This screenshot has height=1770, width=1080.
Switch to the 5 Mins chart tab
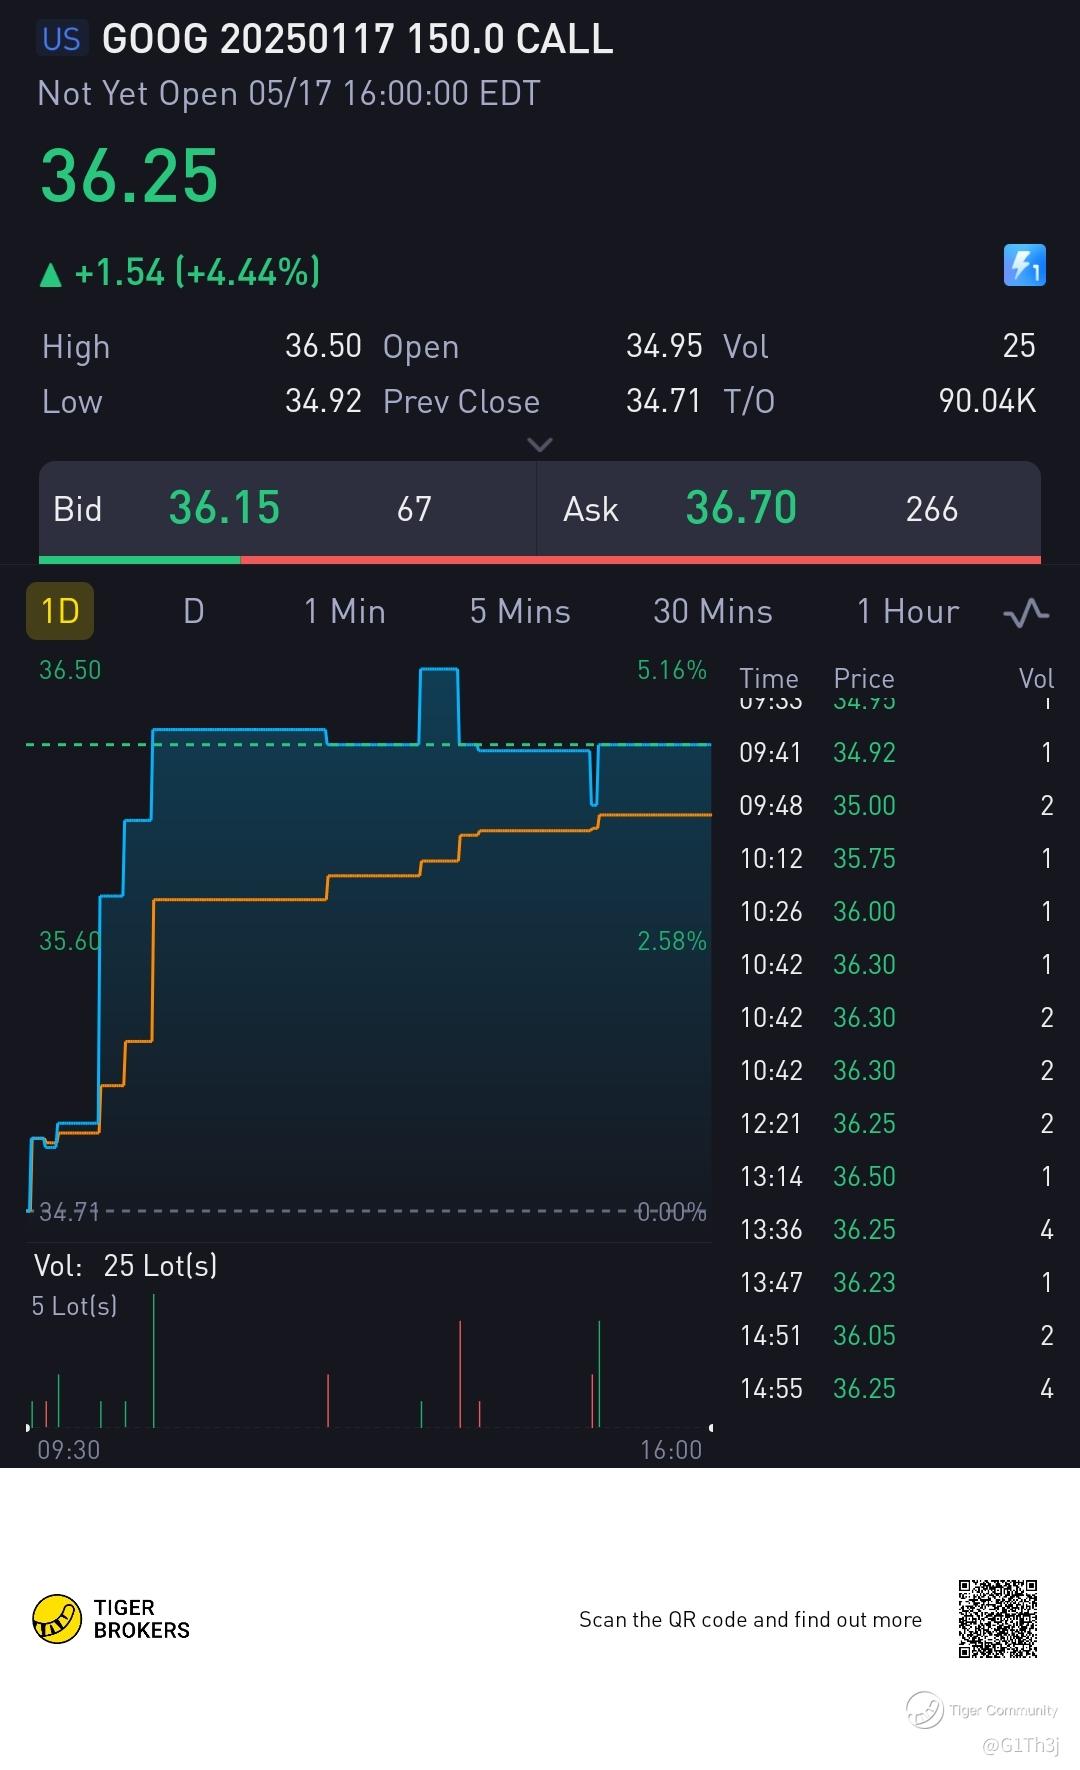tap(520, 611)
